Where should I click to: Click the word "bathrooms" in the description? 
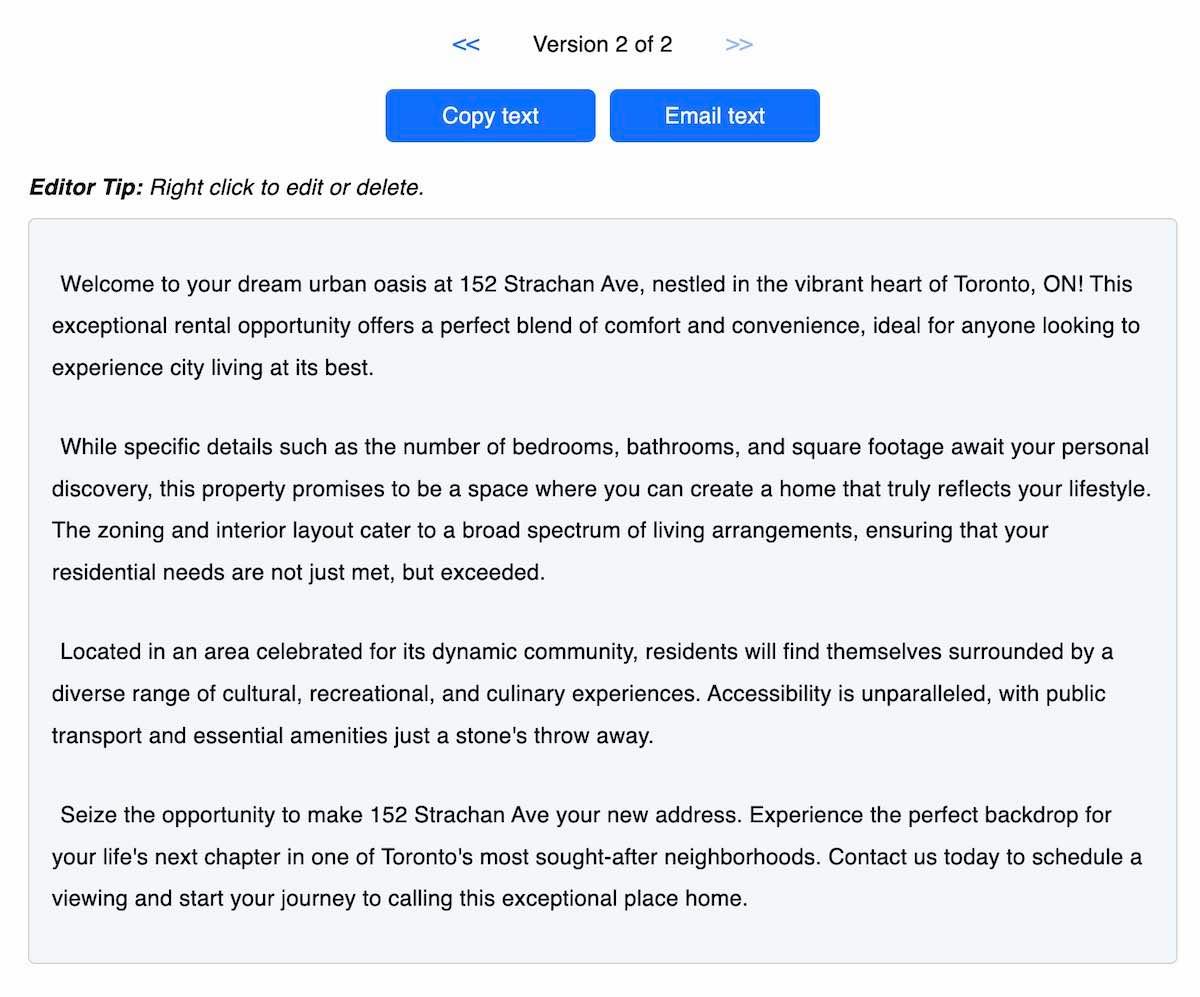pyautogui.click(x=682, y=447)
